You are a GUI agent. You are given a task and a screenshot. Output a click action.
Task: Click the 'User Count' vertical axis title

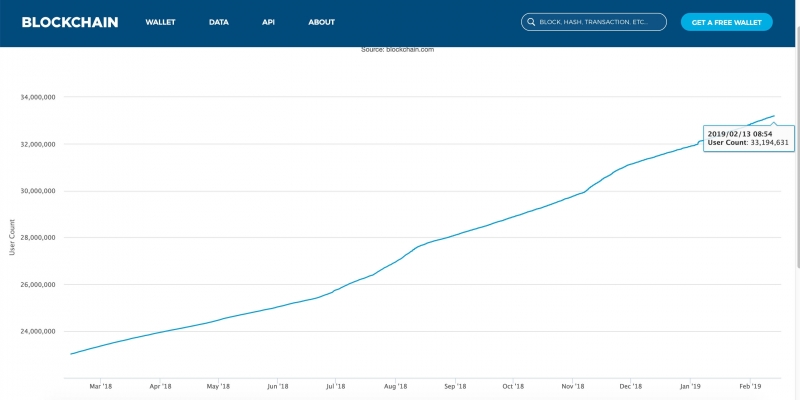point(12,237)
